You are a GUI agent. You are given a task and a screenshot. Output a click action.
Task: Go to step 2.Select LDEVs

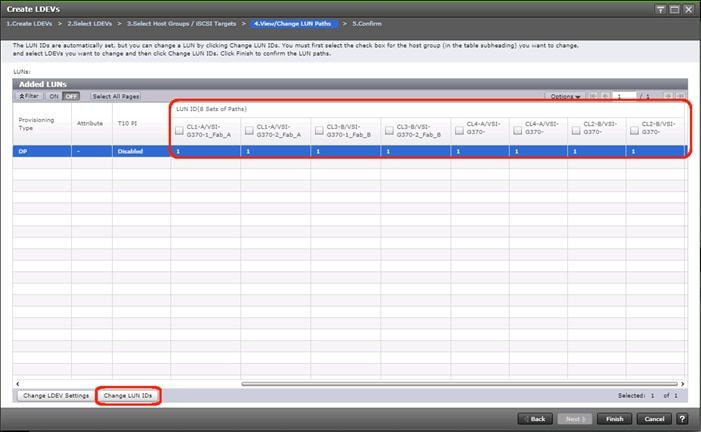tap(89, 24)
